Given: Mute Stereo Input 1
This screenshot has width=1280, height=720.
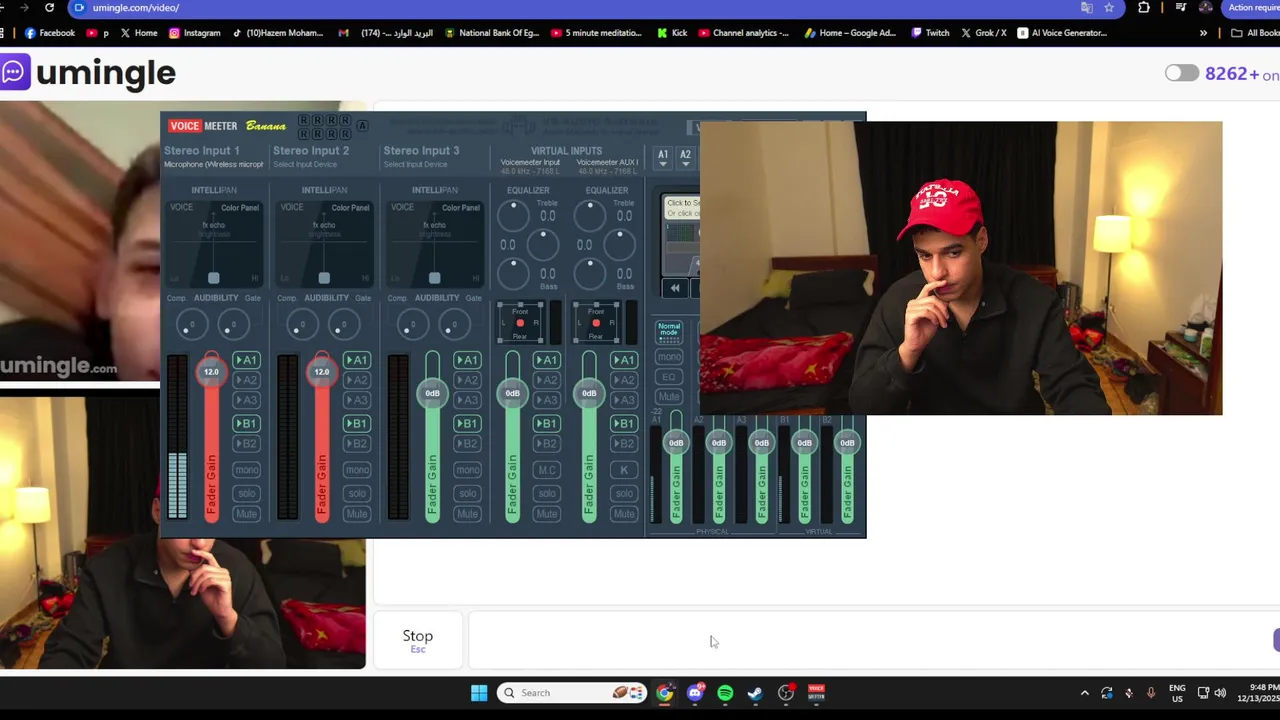Looking at the screenshot, I should (x=246, y=514).
